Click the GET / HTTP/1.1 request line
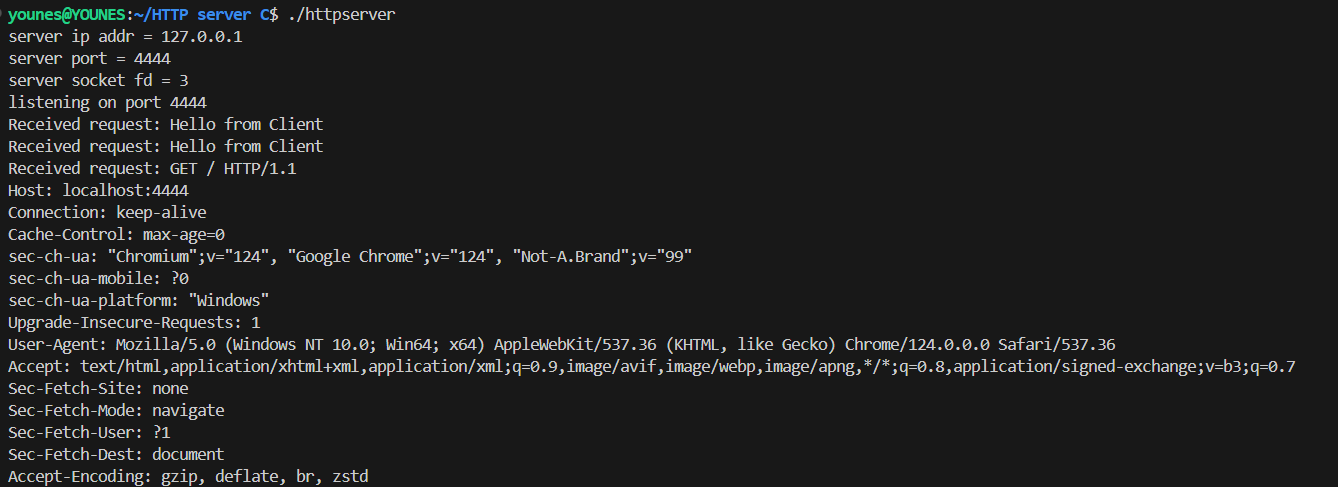The image size is (1338, 487). [152, 168]
